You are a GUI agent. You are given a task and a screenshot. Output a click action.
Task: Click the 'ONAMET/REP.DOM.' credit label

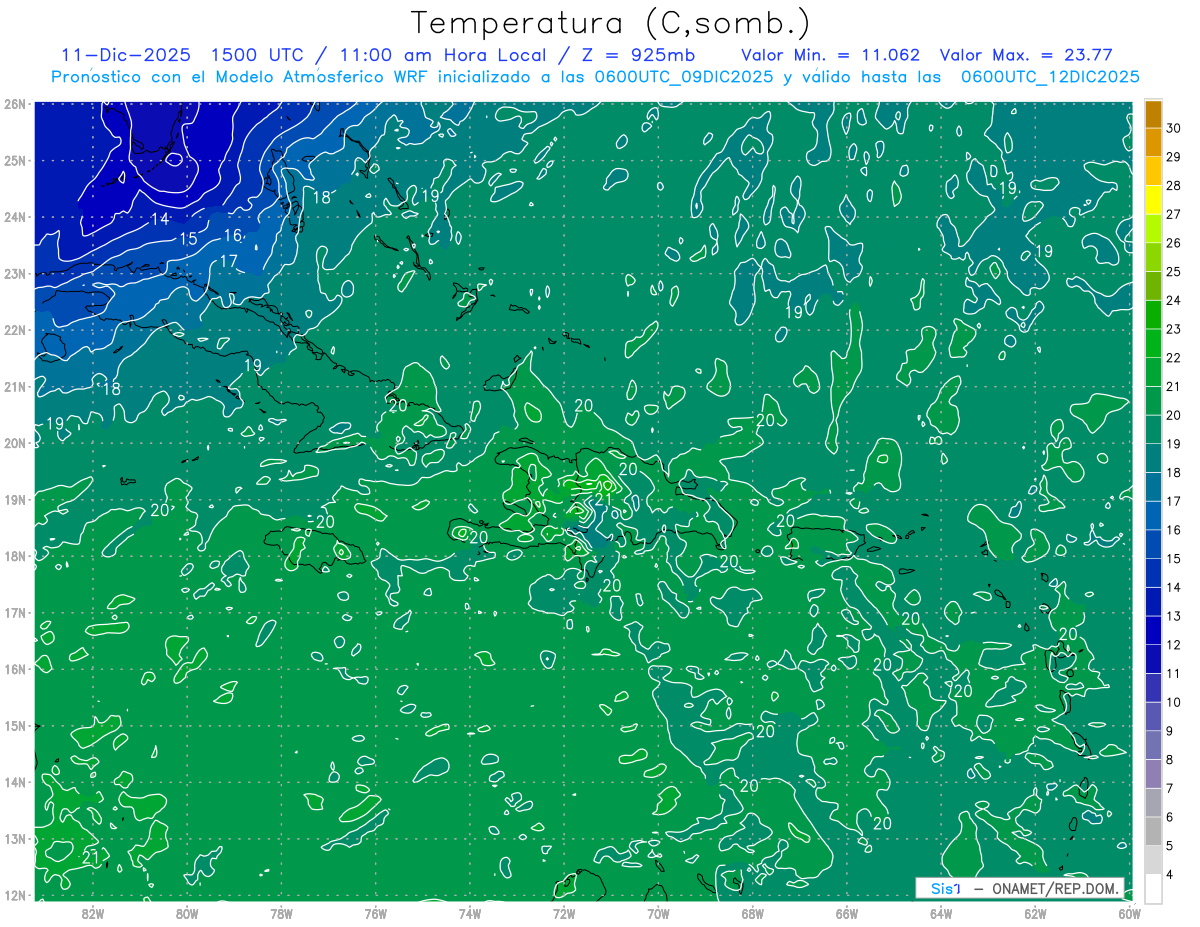1055,888
